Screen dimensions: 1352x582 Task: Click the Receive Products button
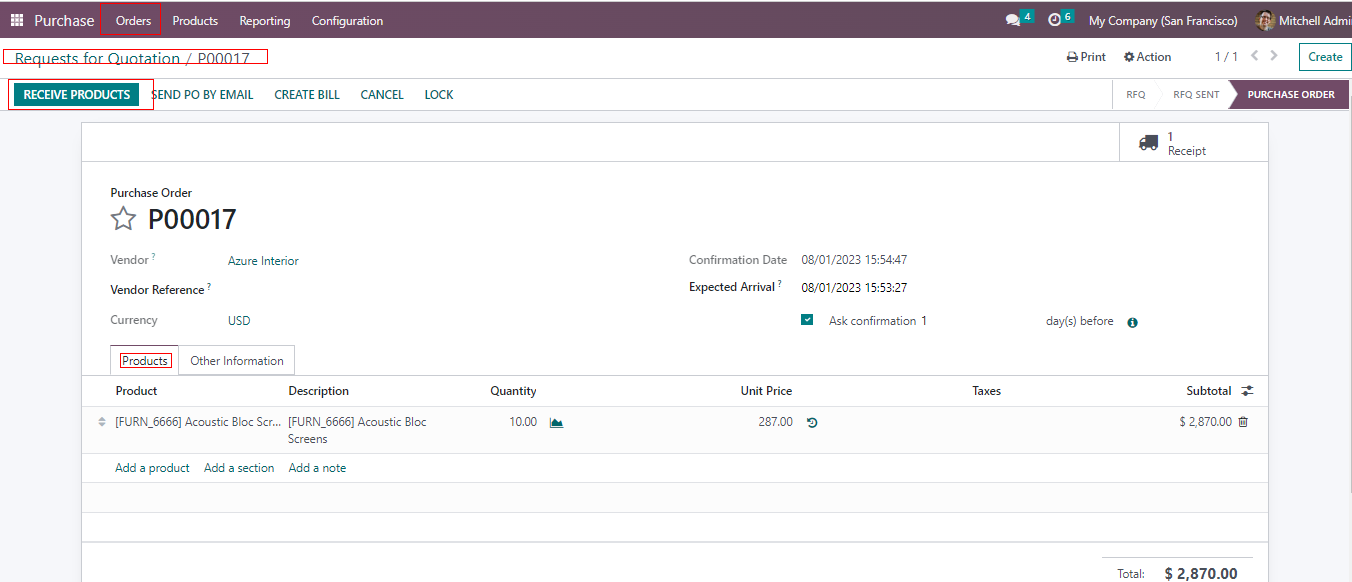77,95
